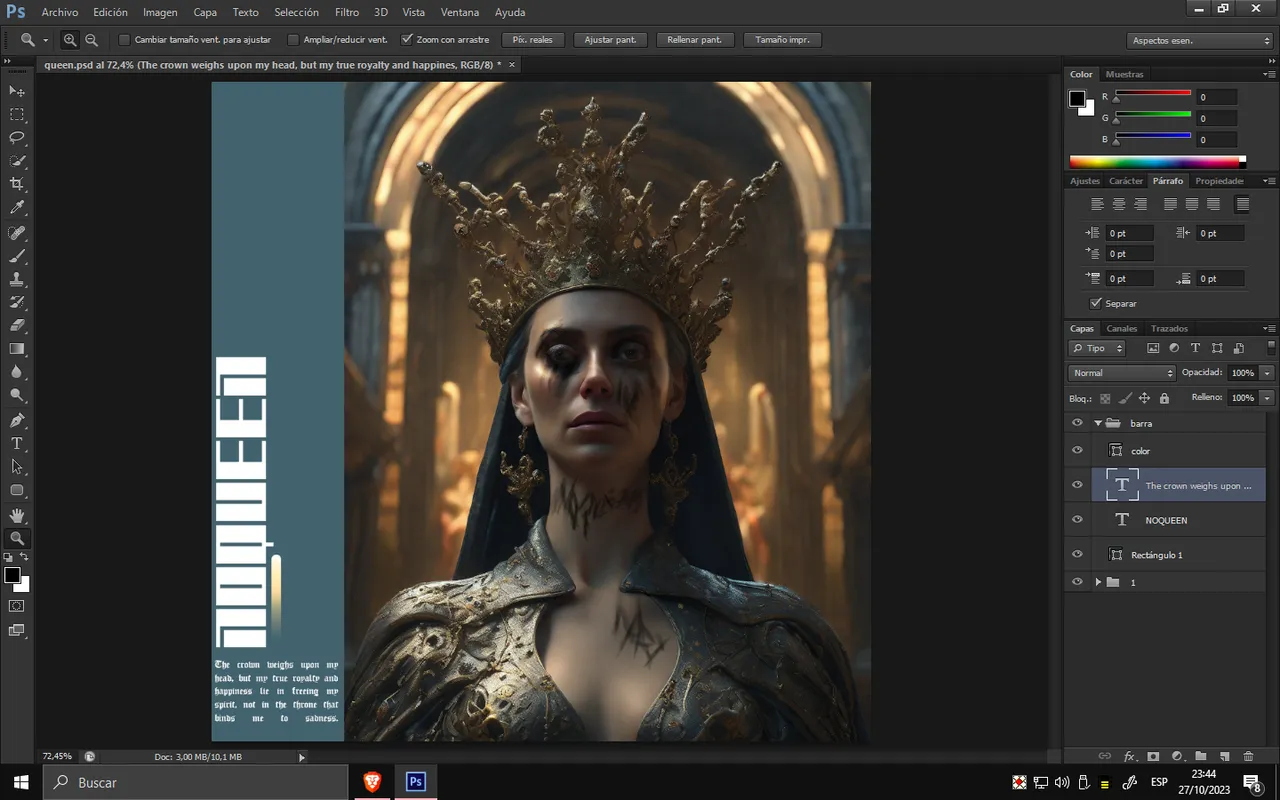Select the Spot Healing Brush tool
Viewport: 1280px width, 800px height.
(17, 232)
